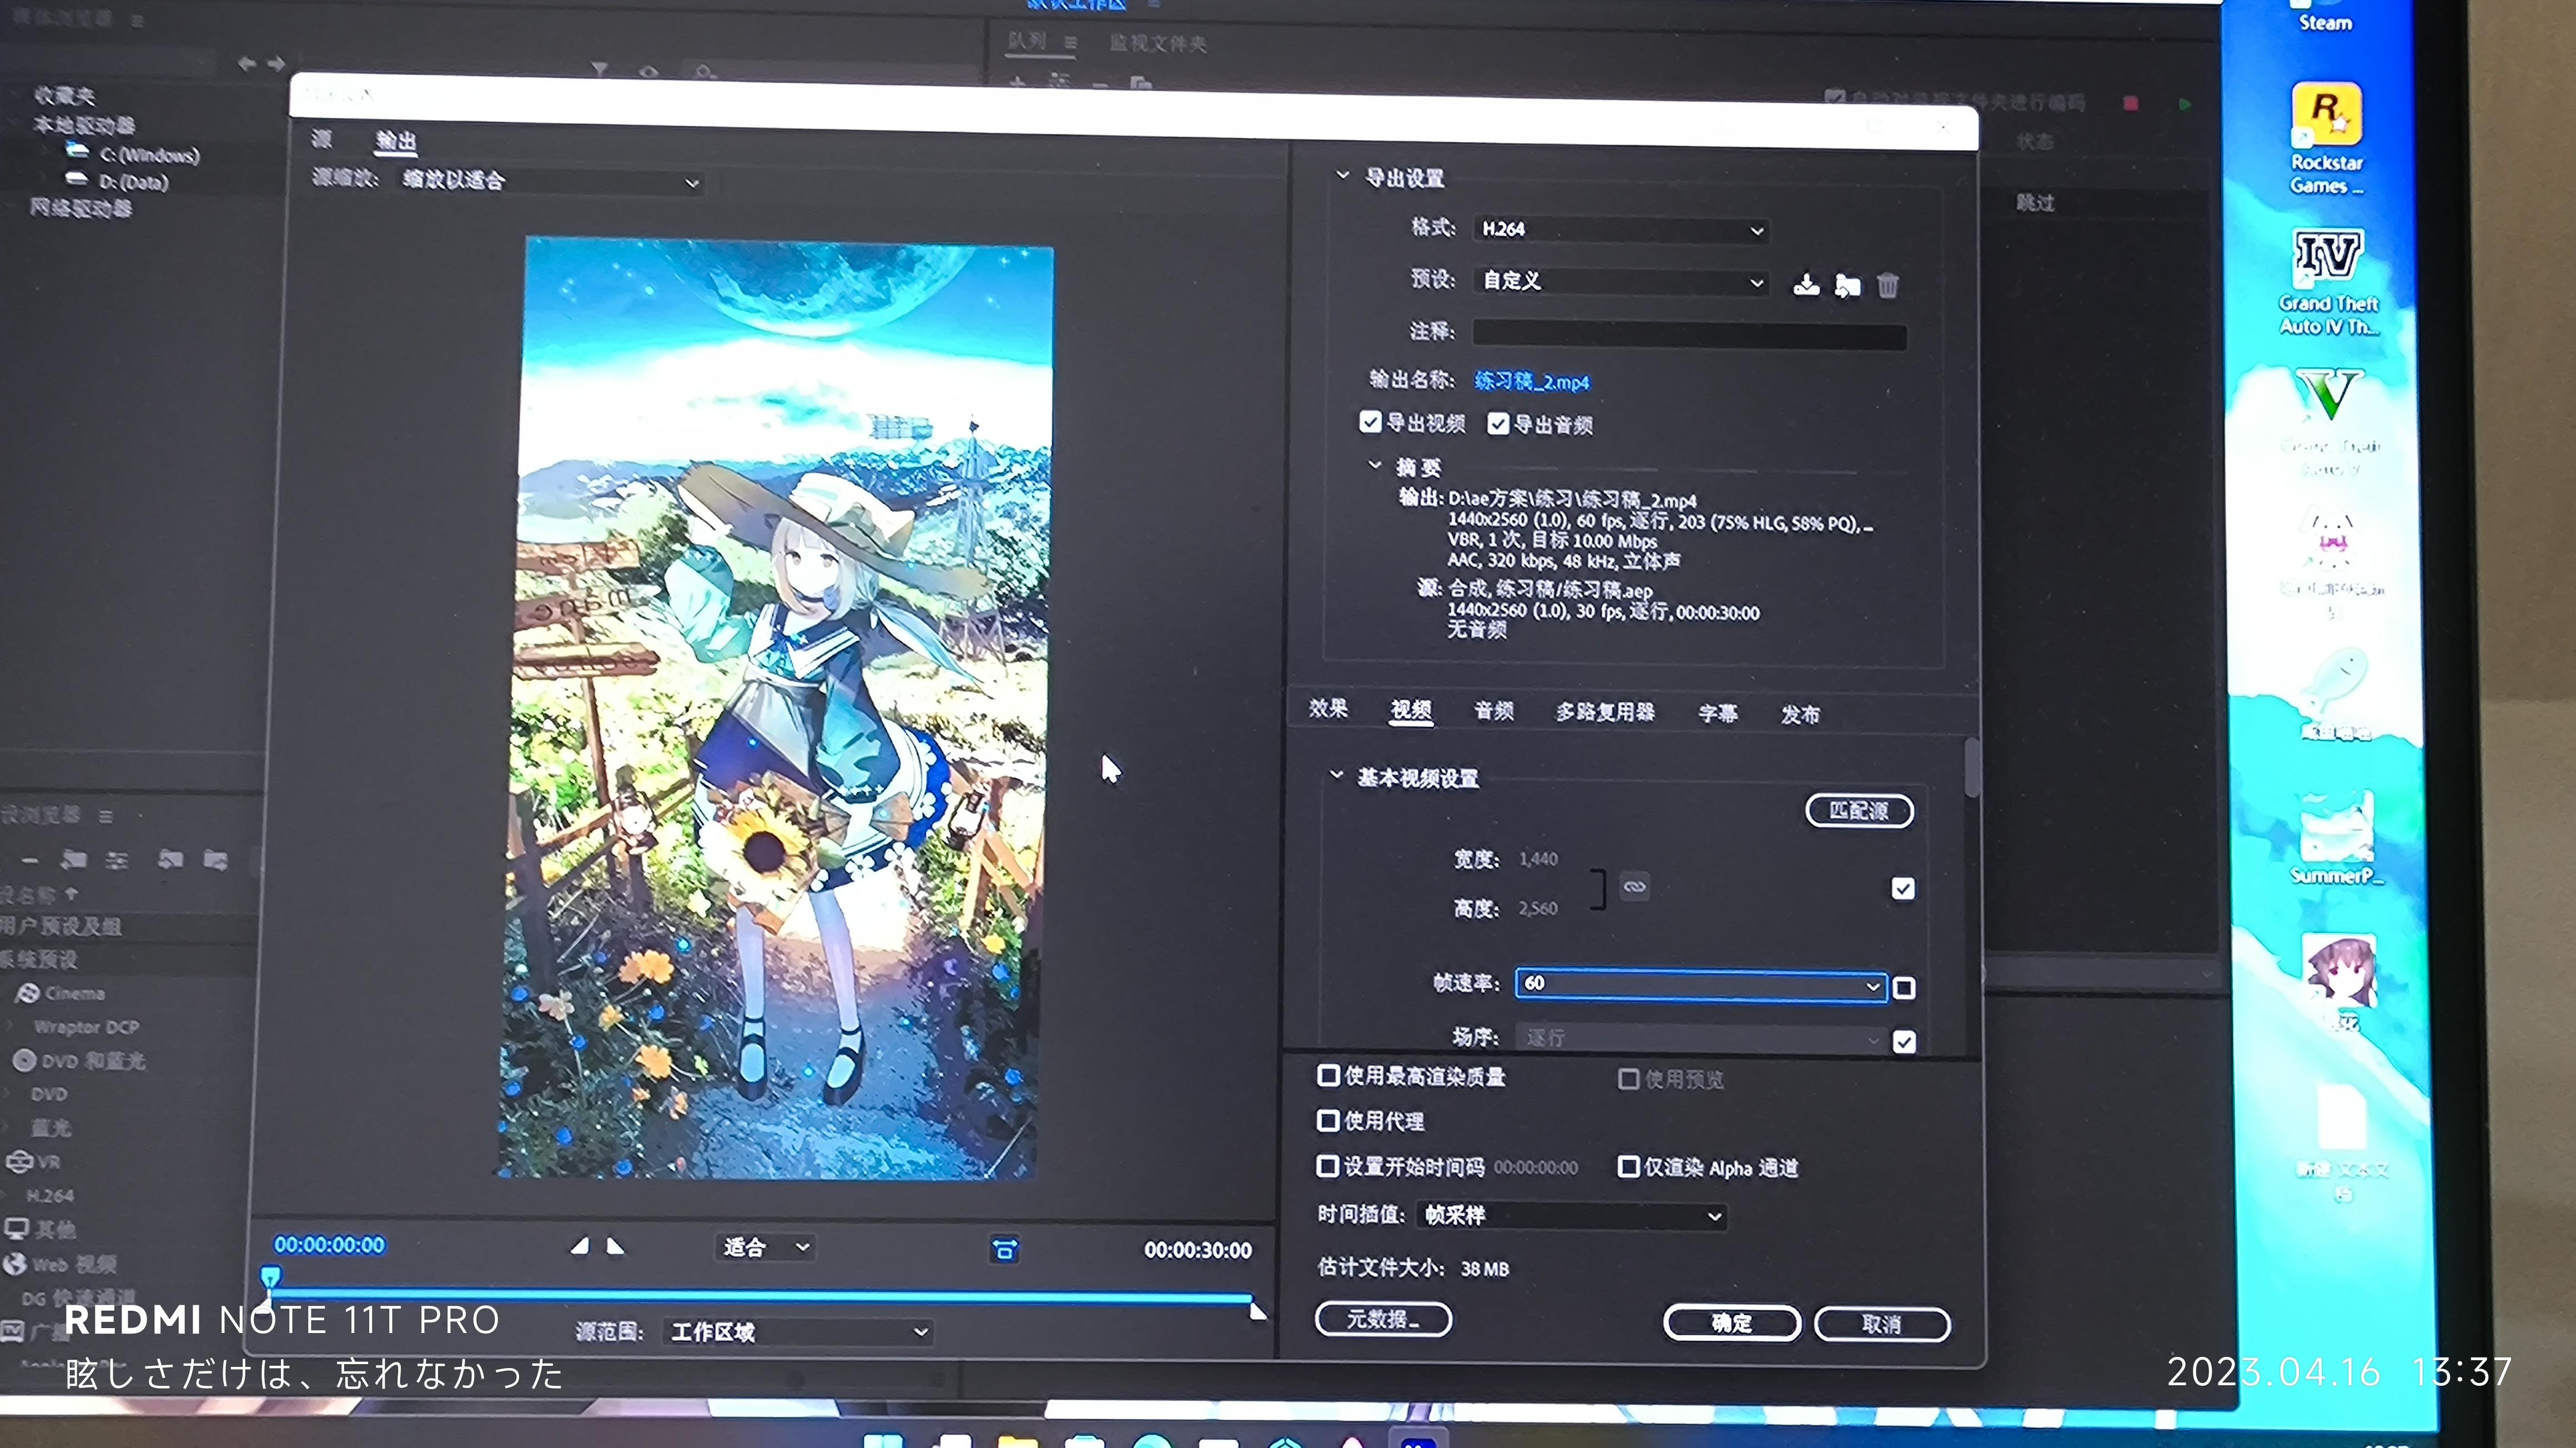Click the red stop queue button

tap(2130, 103)
